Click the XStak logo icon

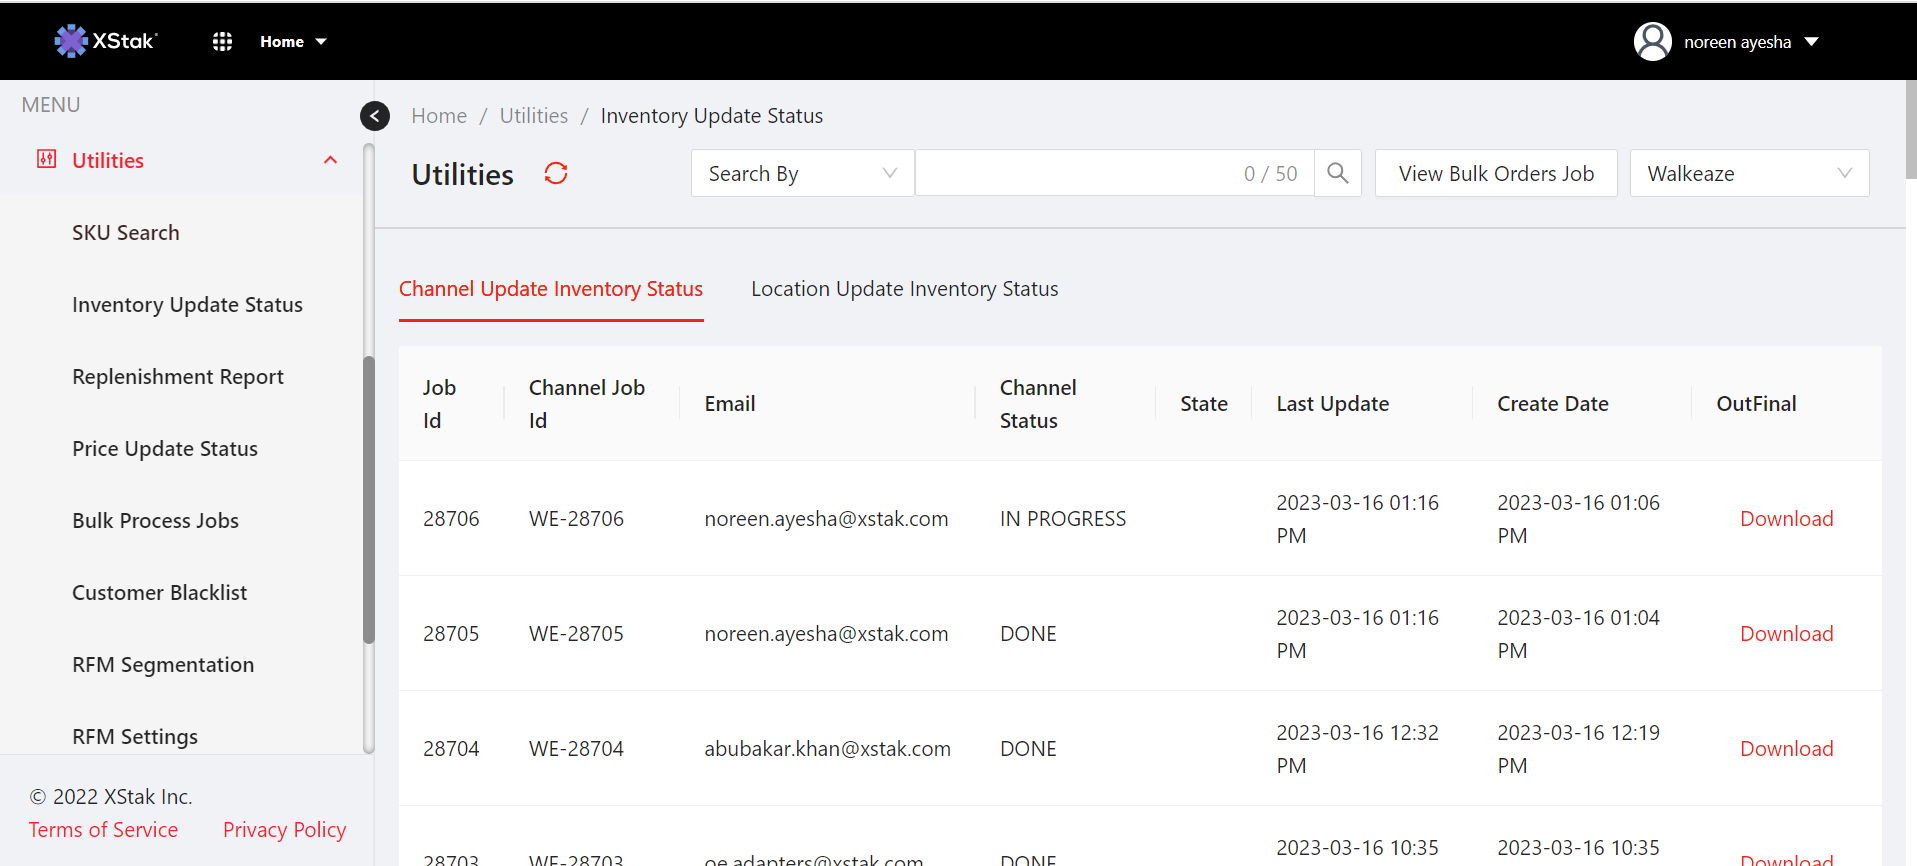(x=71, y=41)
